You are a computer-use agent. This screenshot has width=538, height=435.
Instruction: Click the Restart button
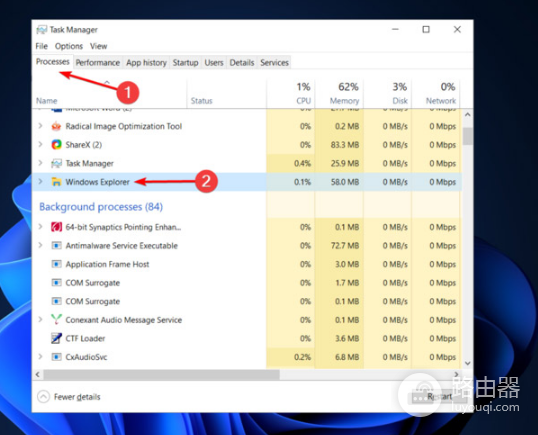click(440, 397)
